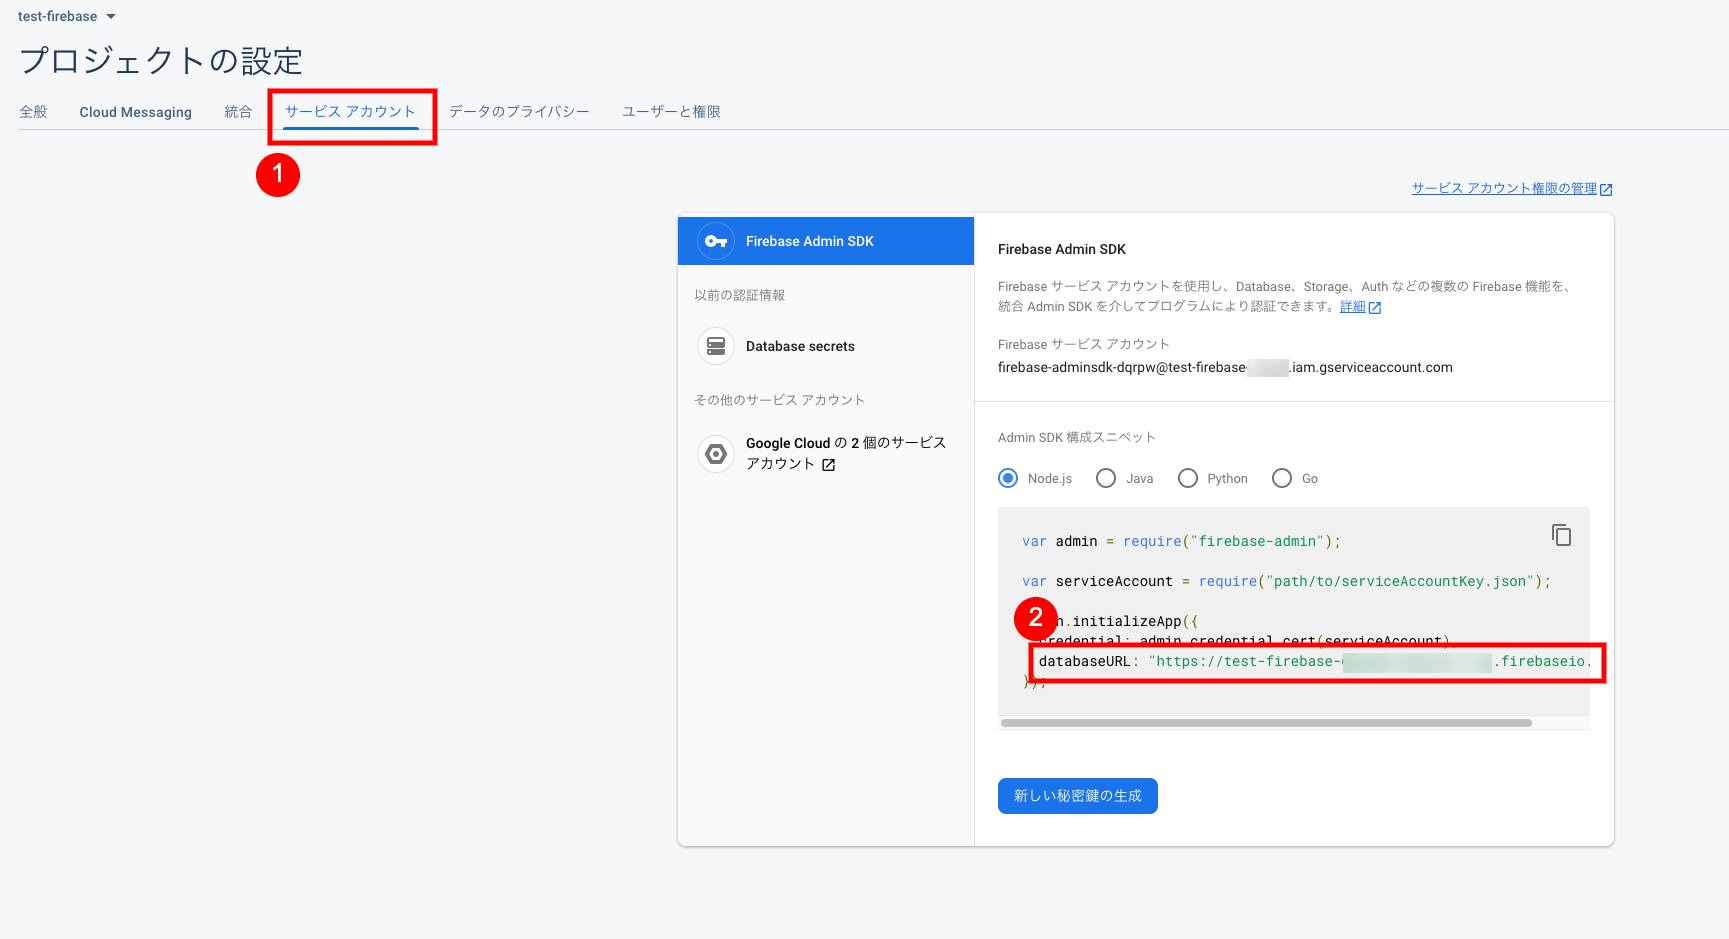Choose the Python radio button
1729x939 pixels.
click(1188, 478)
